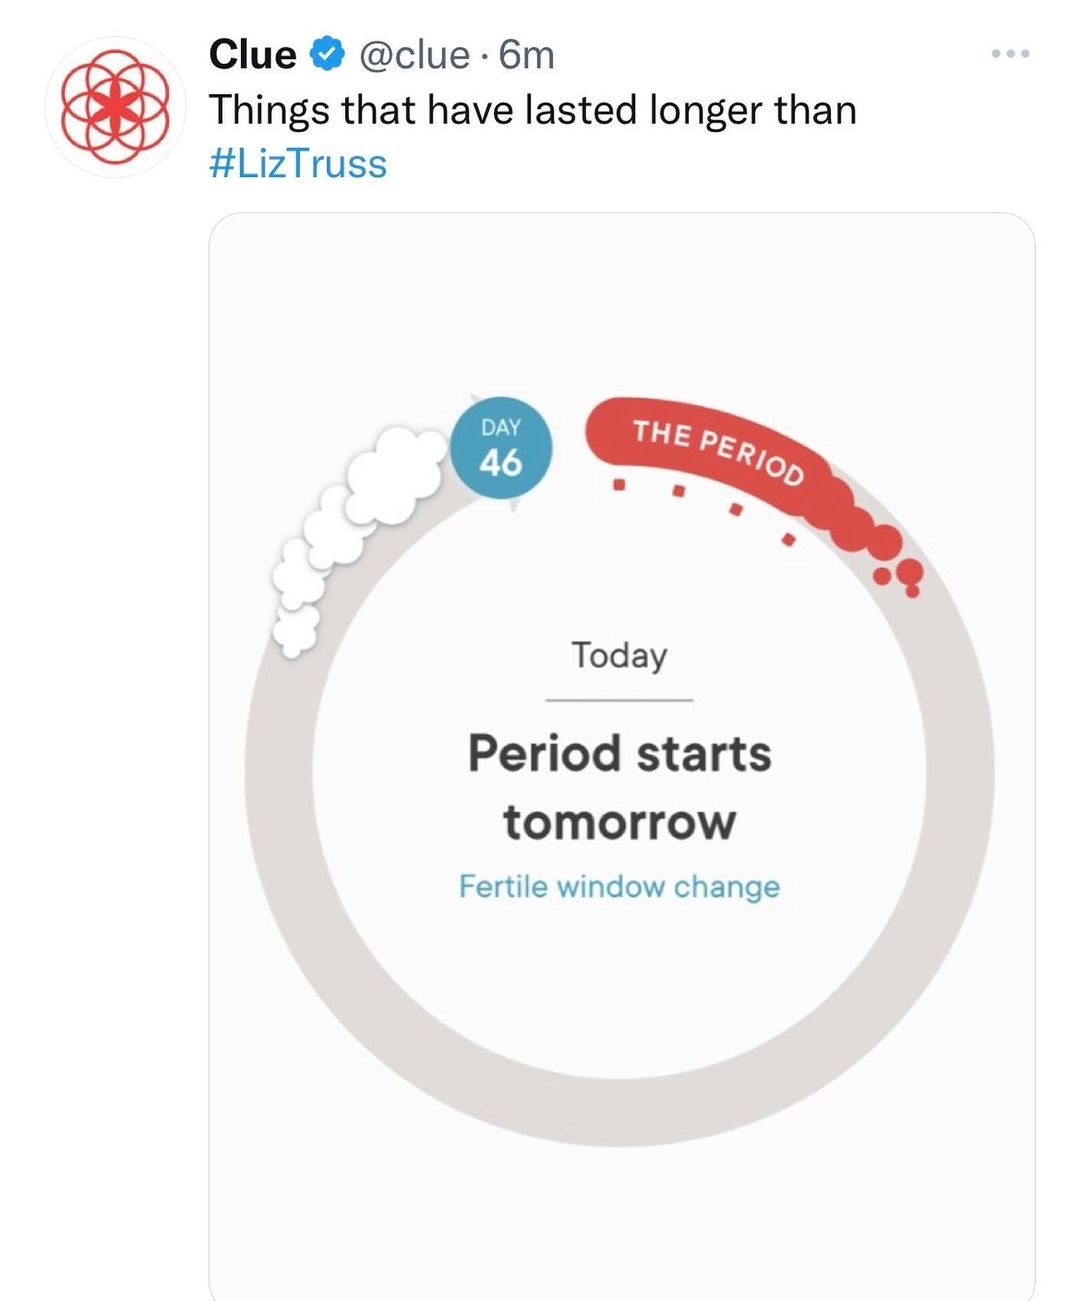Click the word tomorrow in the cycle circle

point(619,822)
